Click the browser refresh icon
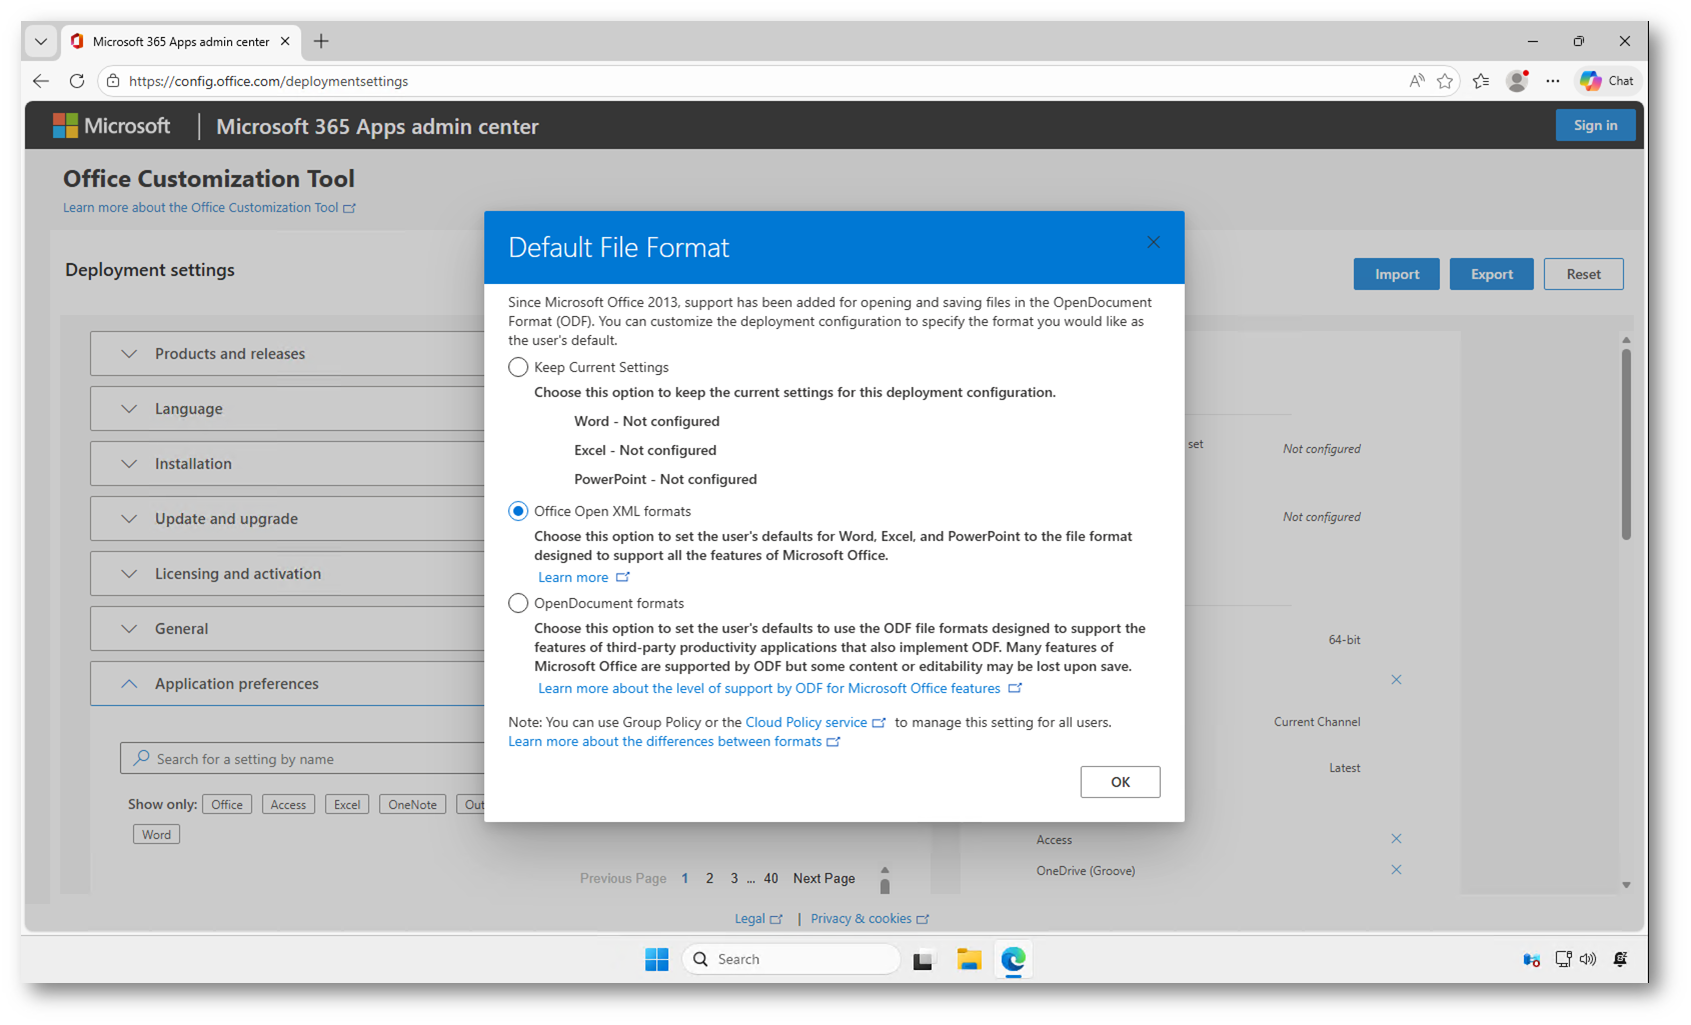Screen dimensions: 1691x1025 77,81
